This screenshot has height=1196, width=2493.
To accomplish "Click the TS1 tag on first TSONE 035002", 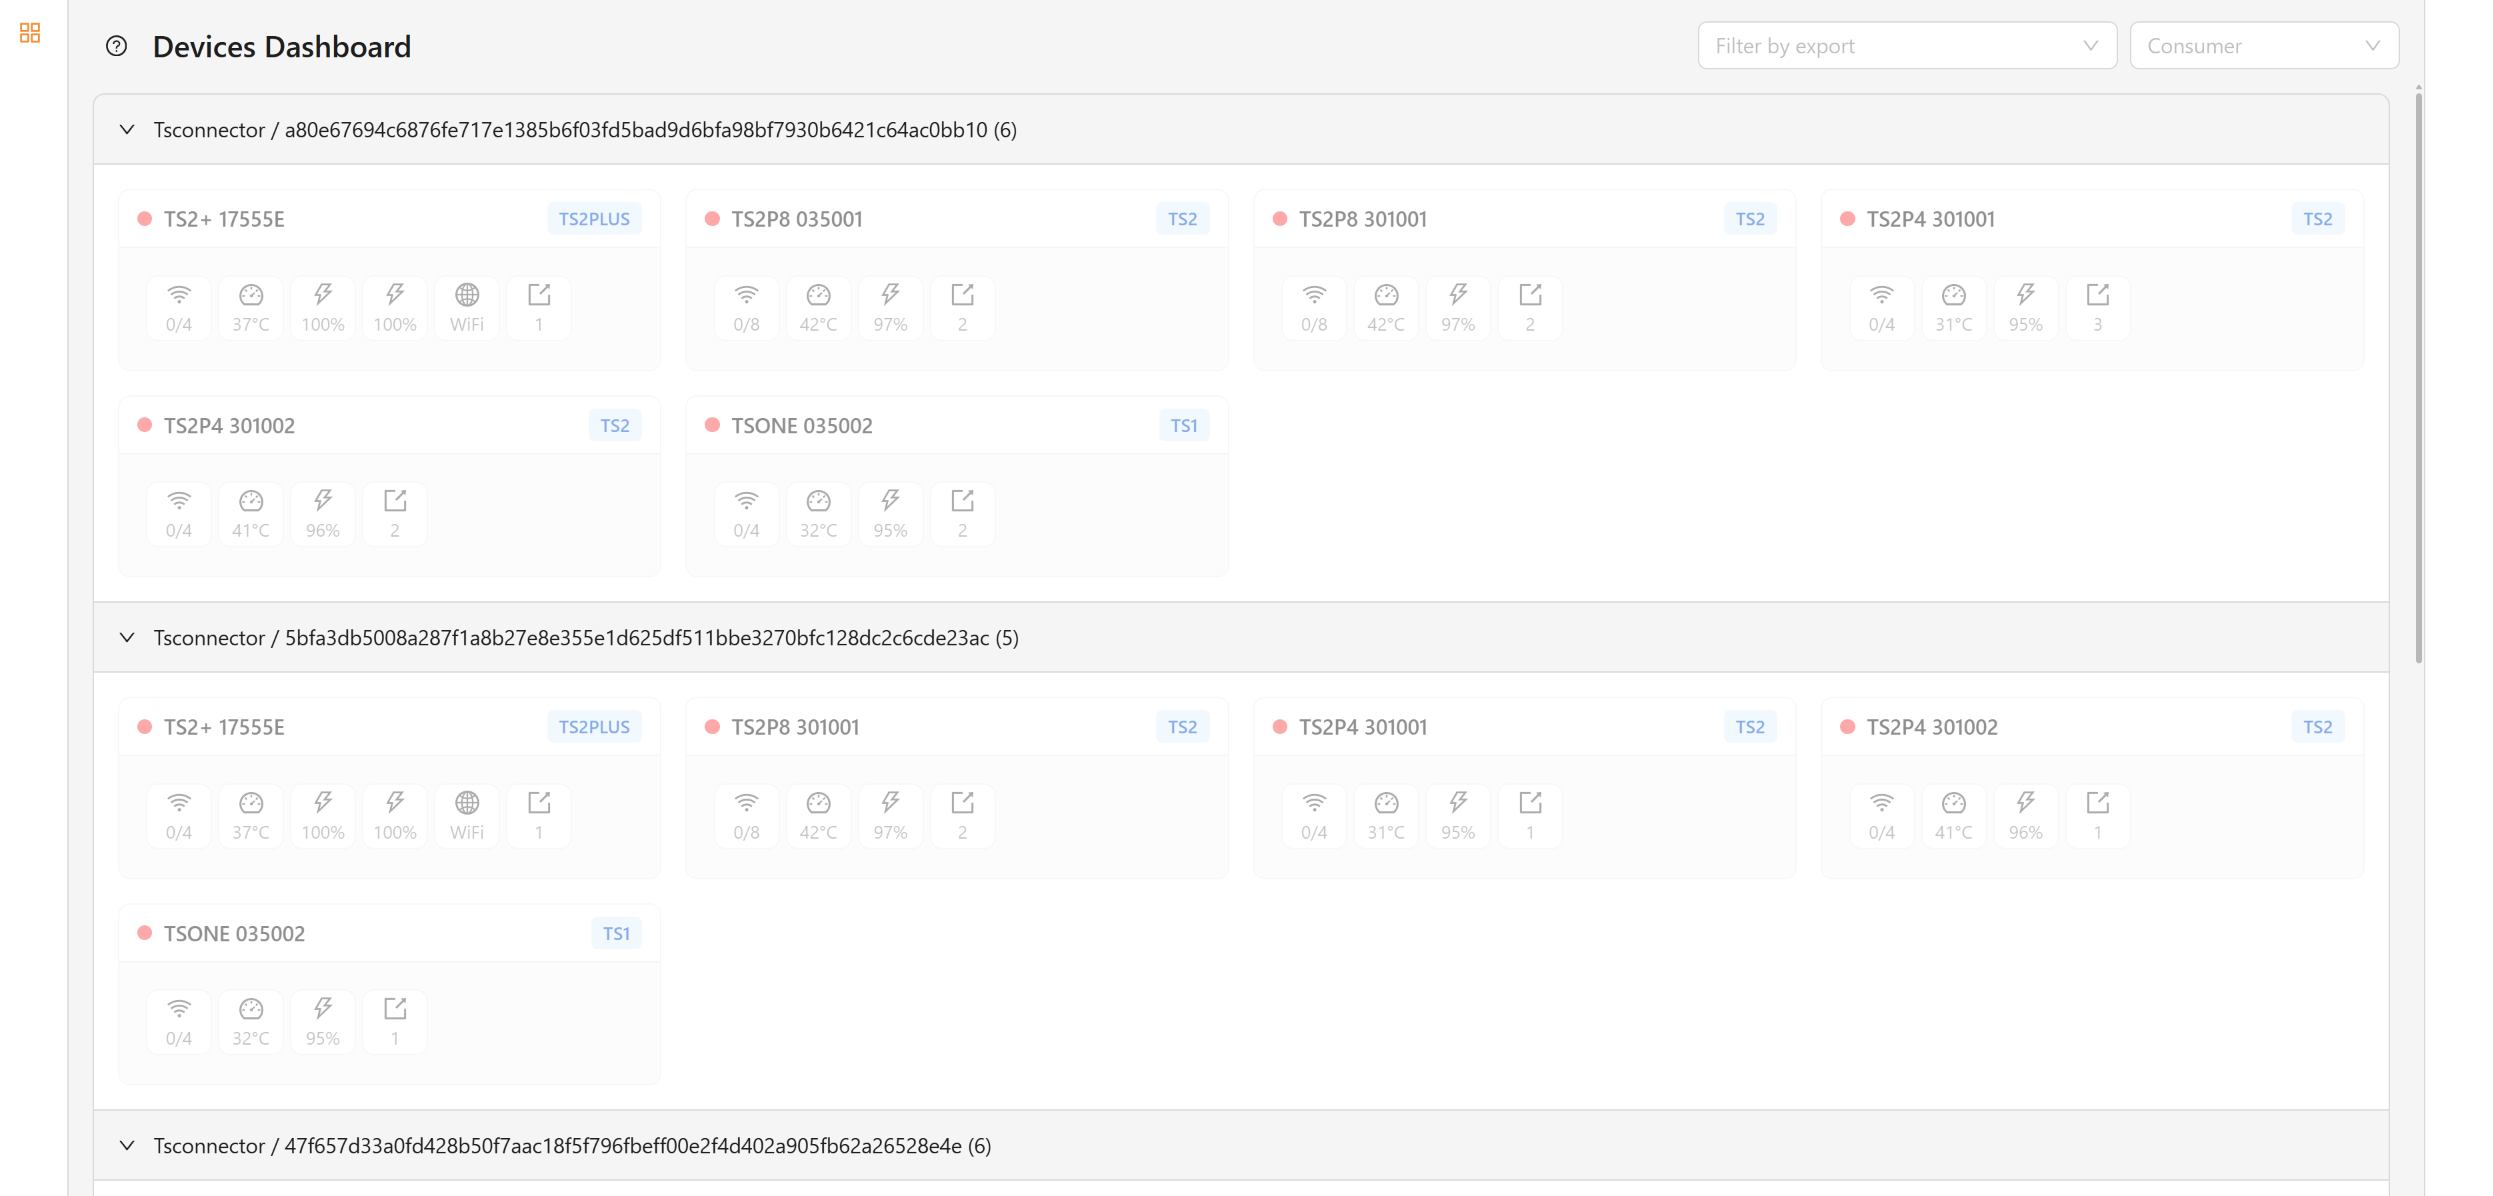I will point(1184,426).
